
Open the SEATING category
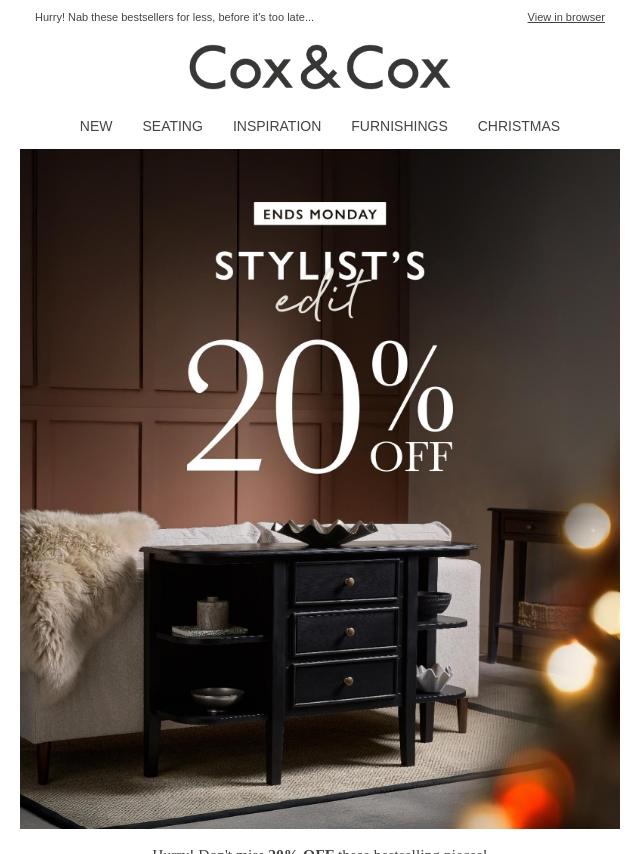tap(172, 126)
